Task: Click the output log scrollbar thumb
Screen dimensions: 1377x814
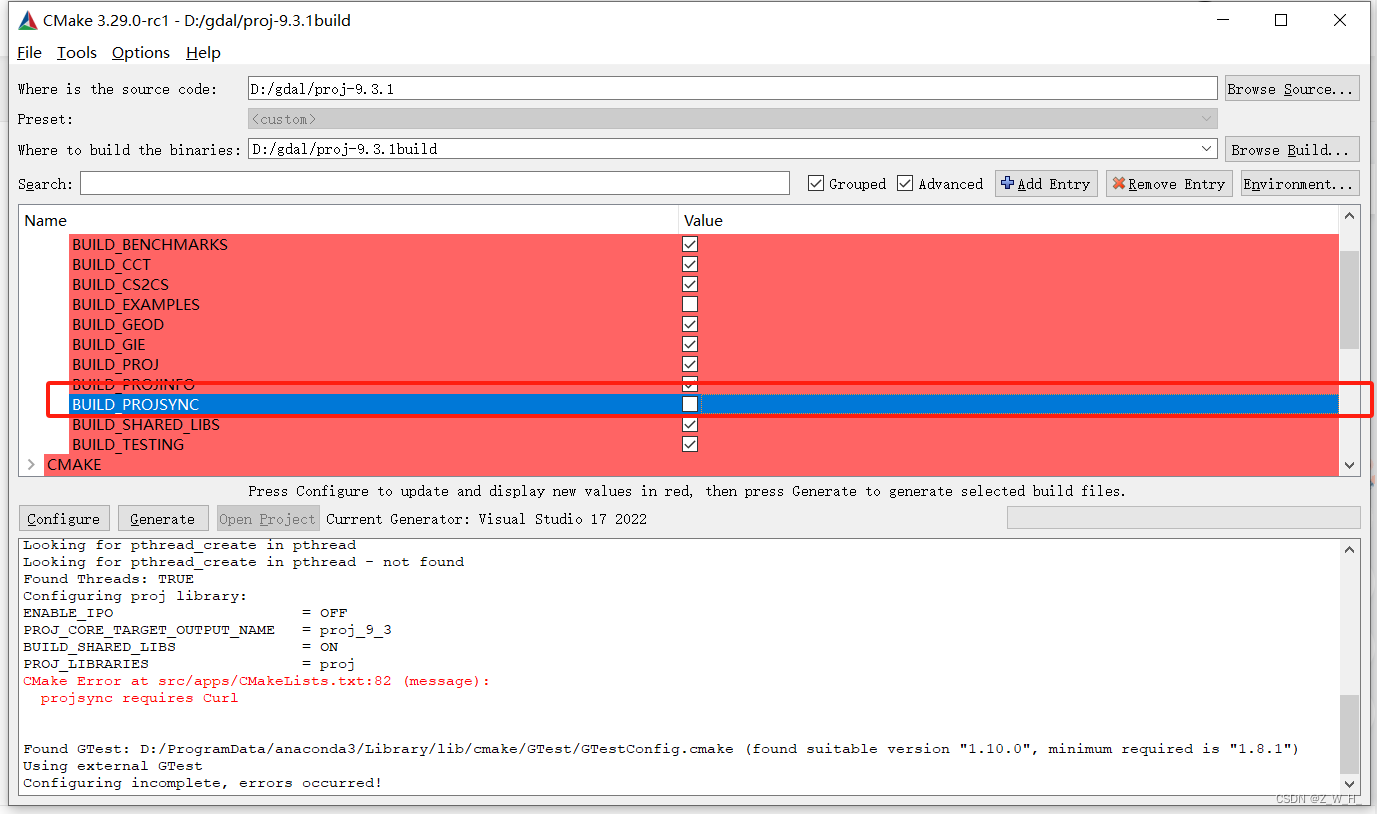Action: tap(1350, 735)
